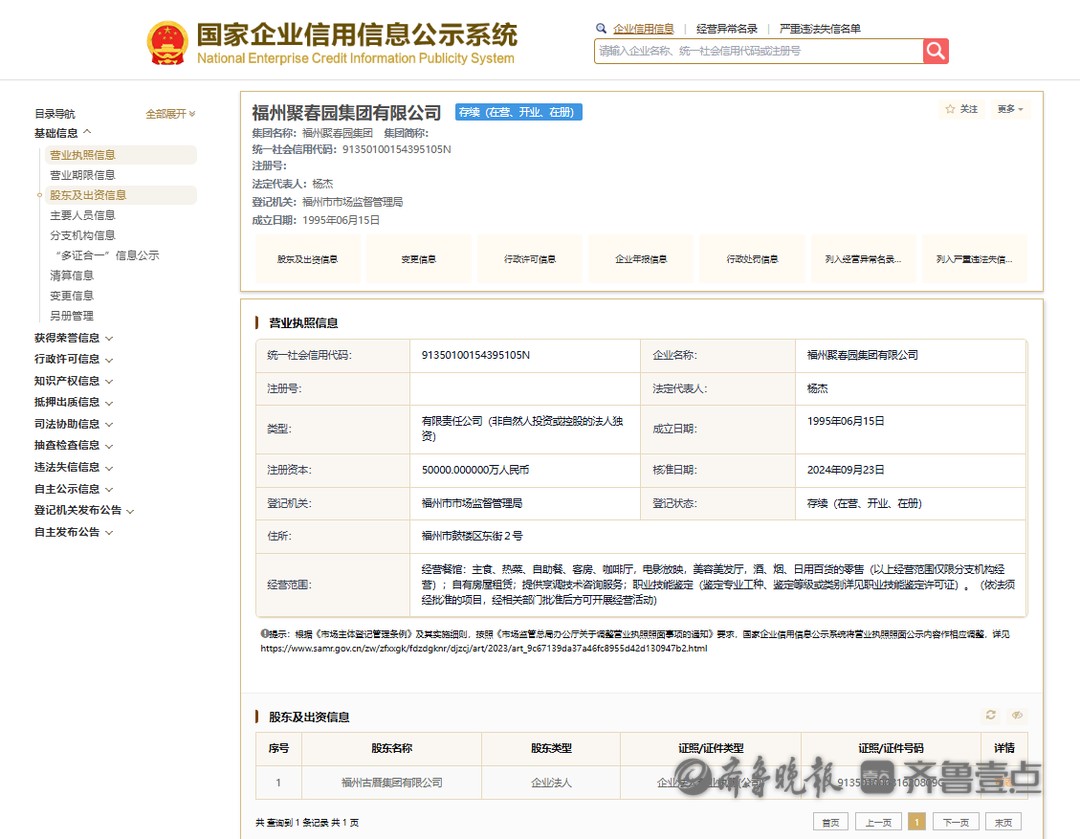Open the 变更信息 card tab
Viewport: 1080px width, 839px height.
click(x=419, y=259)
